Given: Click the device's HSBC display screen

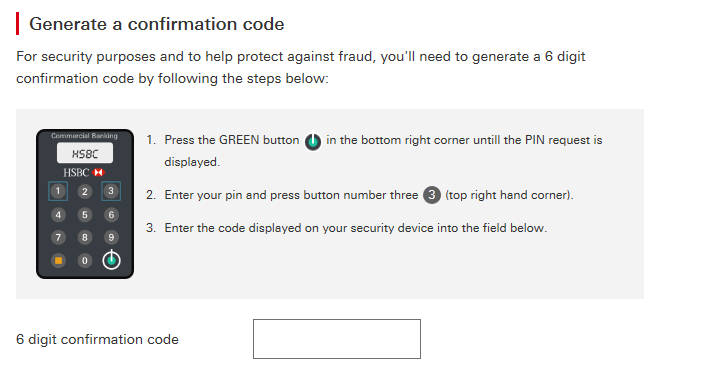Looking at the screenshot, I should pyautogui.click(x=85, y=153).
